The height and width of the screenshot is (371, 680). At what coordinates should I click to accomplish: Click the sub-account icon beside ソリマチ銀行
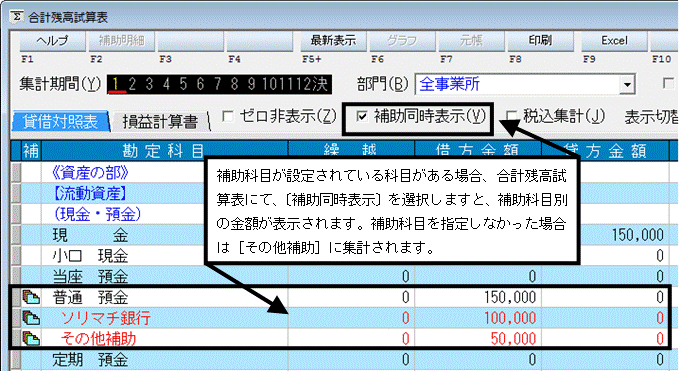(31, 318)
